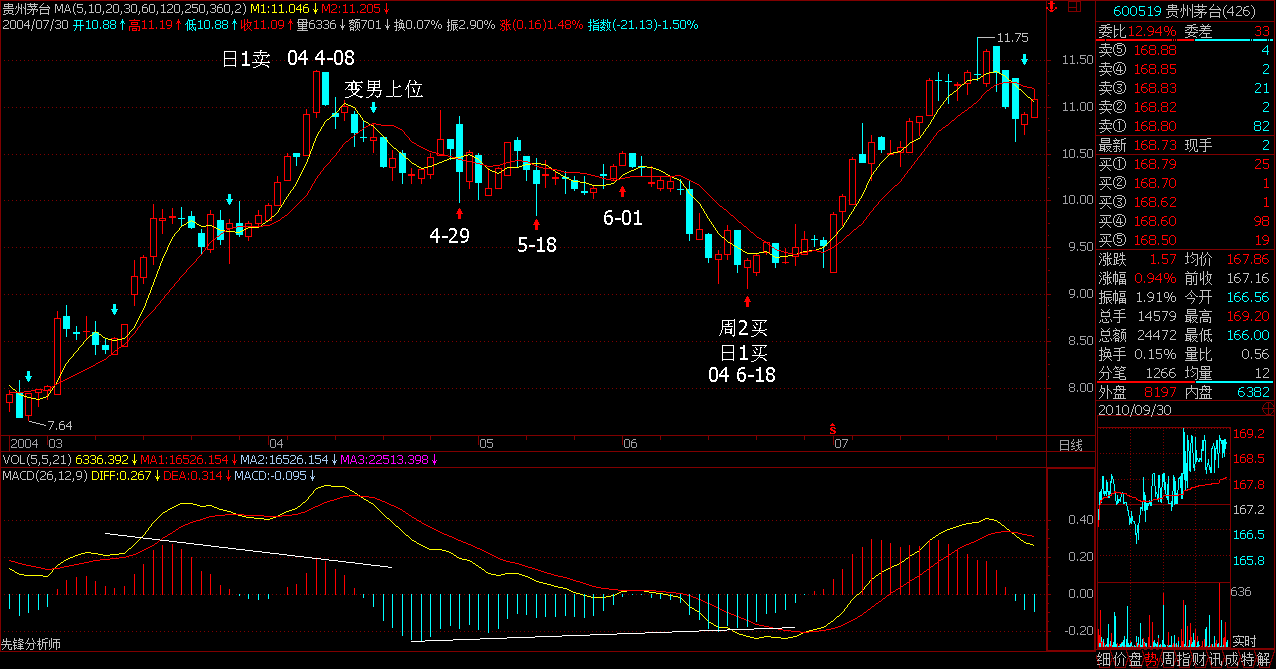
Task: Switch to the 细 tab in bottom panel
Action: (1104, 659)
